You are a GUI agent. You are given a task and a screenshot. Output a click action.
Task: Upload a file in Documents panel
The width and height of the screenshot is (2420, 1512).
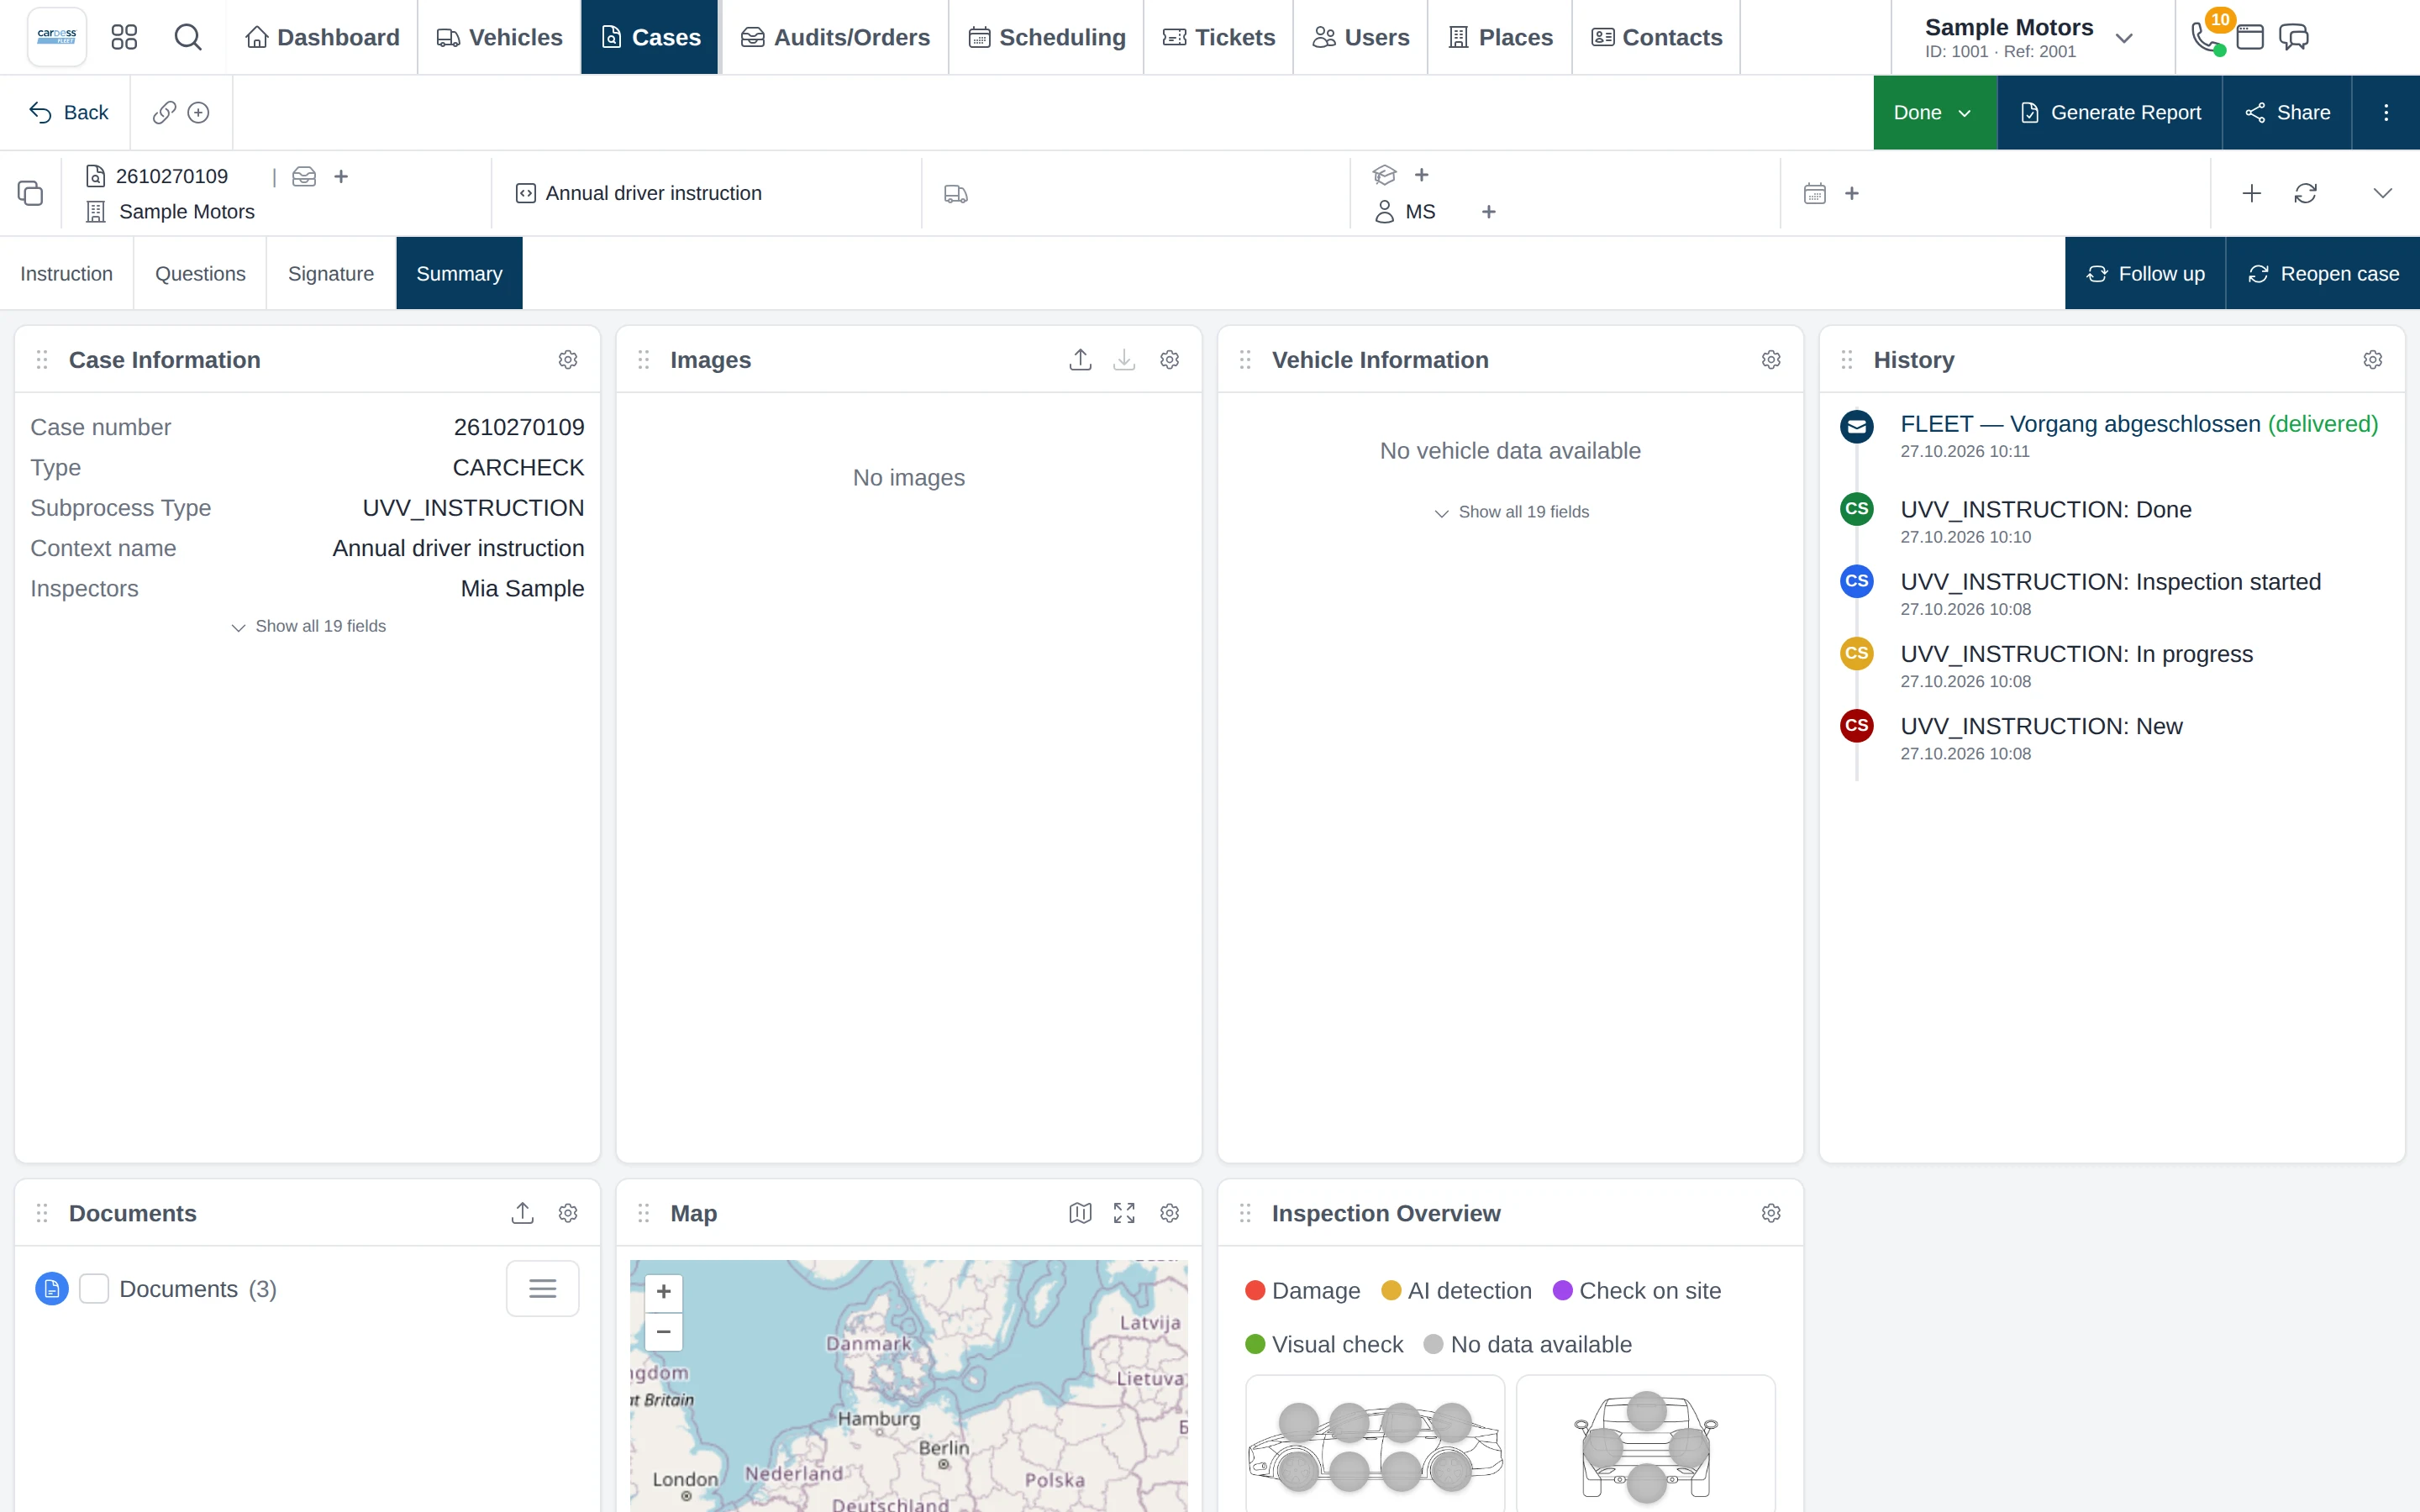click(x=523, y=1213)
